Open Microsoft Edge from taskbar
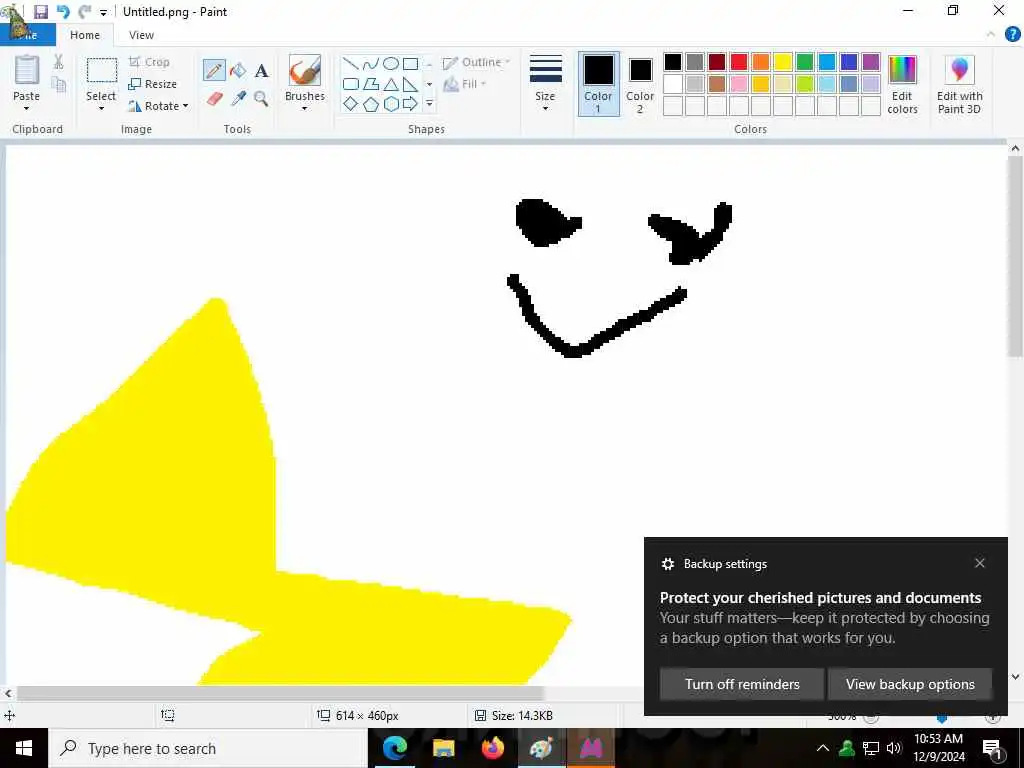Viewport: 1024px width, 768px height. pyautogui.click(x=394, y=748)
